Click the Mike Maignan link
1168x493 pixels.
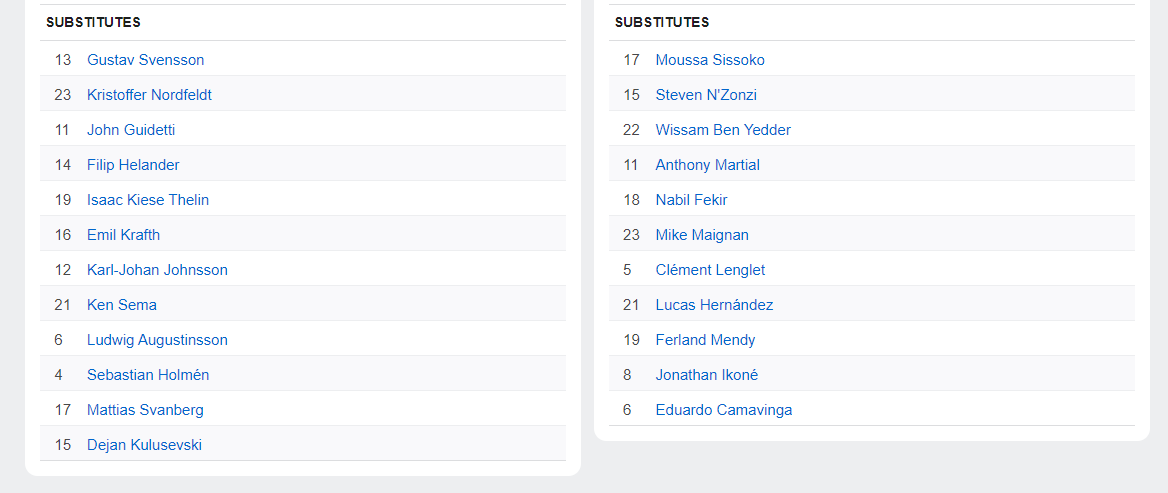point(702,235)
